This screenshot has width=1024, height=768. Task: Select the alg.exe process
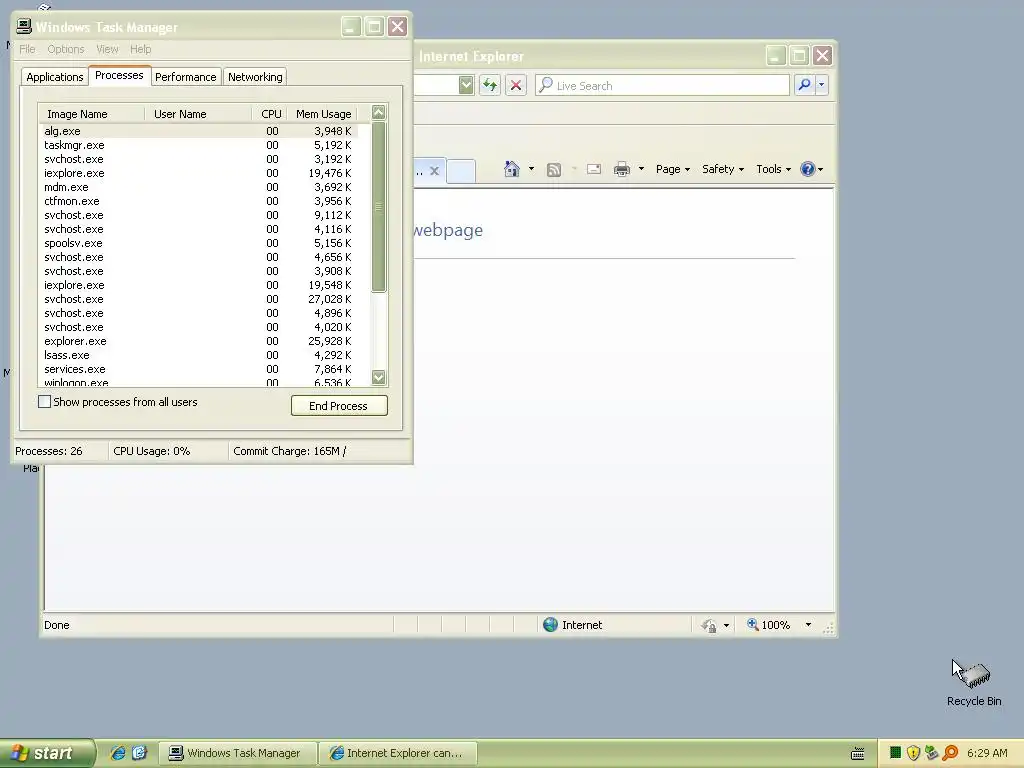tap(198, 131)
